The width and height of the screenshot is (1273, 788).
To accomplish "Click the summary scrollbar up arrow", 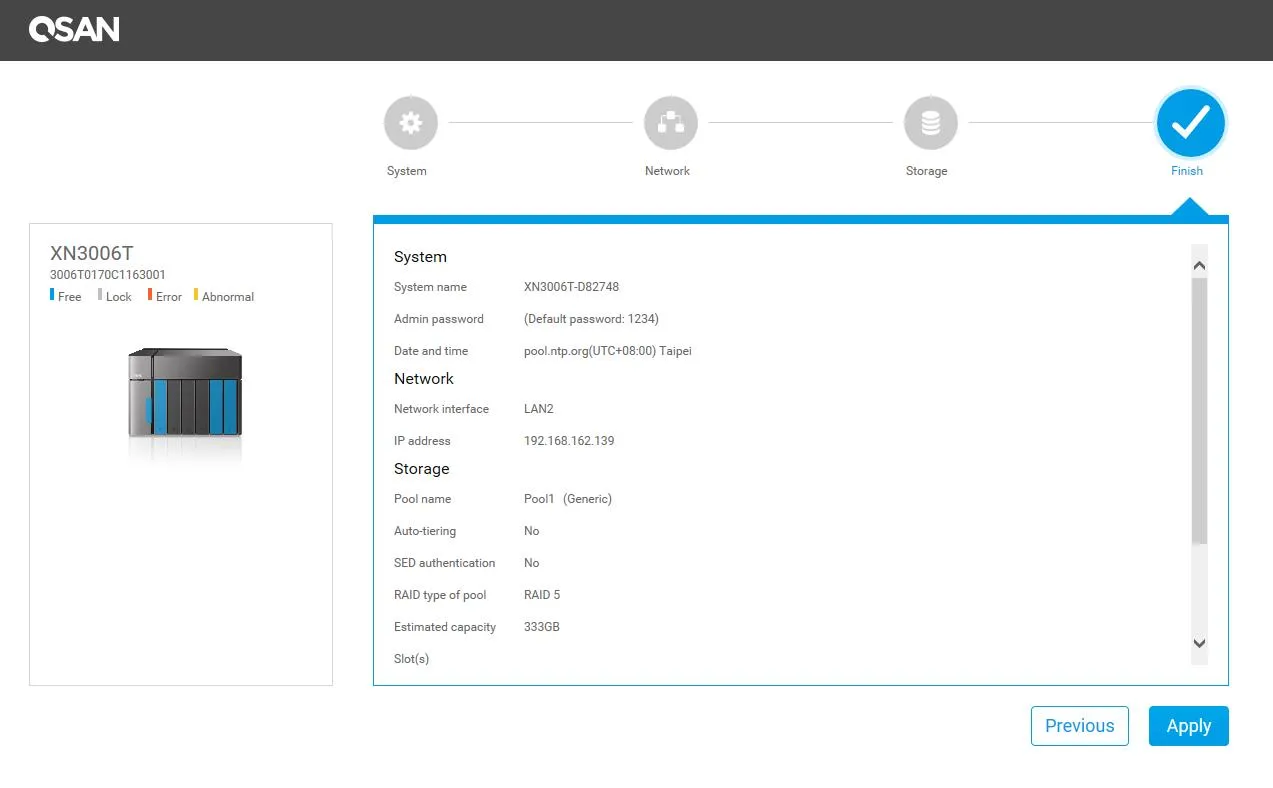I will [1200, 266].
